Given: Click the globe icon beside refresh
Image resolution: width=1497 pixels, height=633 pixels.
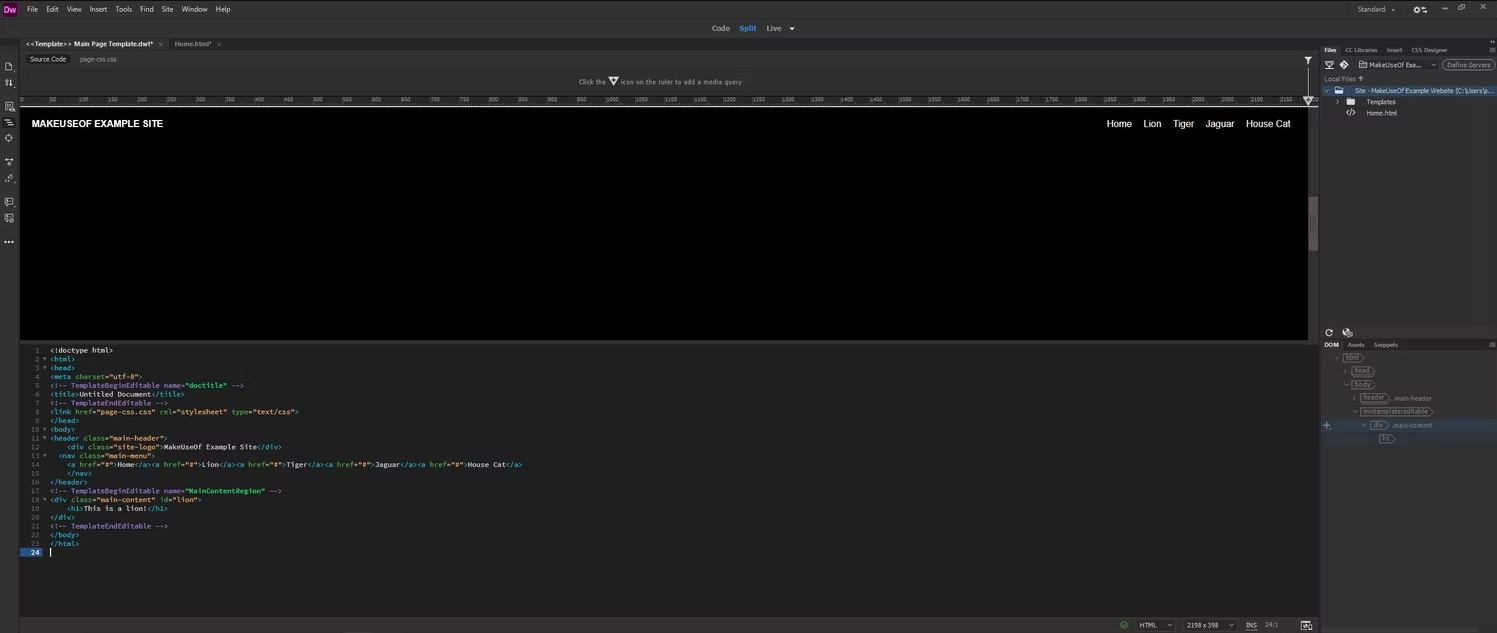Looking at the screenshot, I should (1347, 333).
